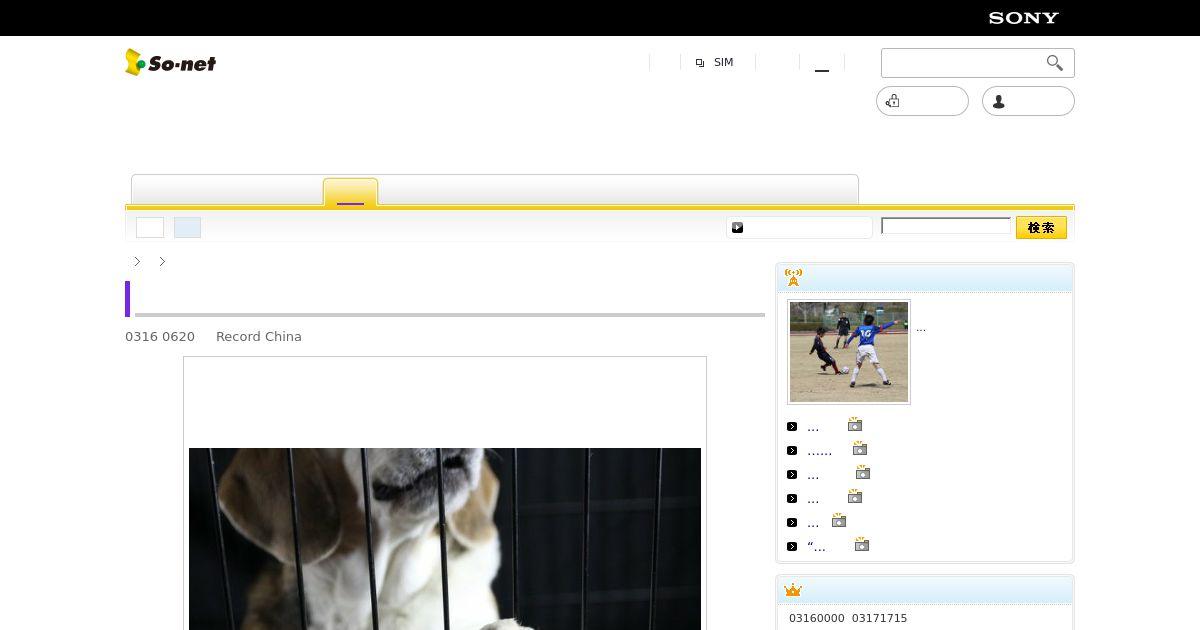Open the Record China source text

pos(259,337)
